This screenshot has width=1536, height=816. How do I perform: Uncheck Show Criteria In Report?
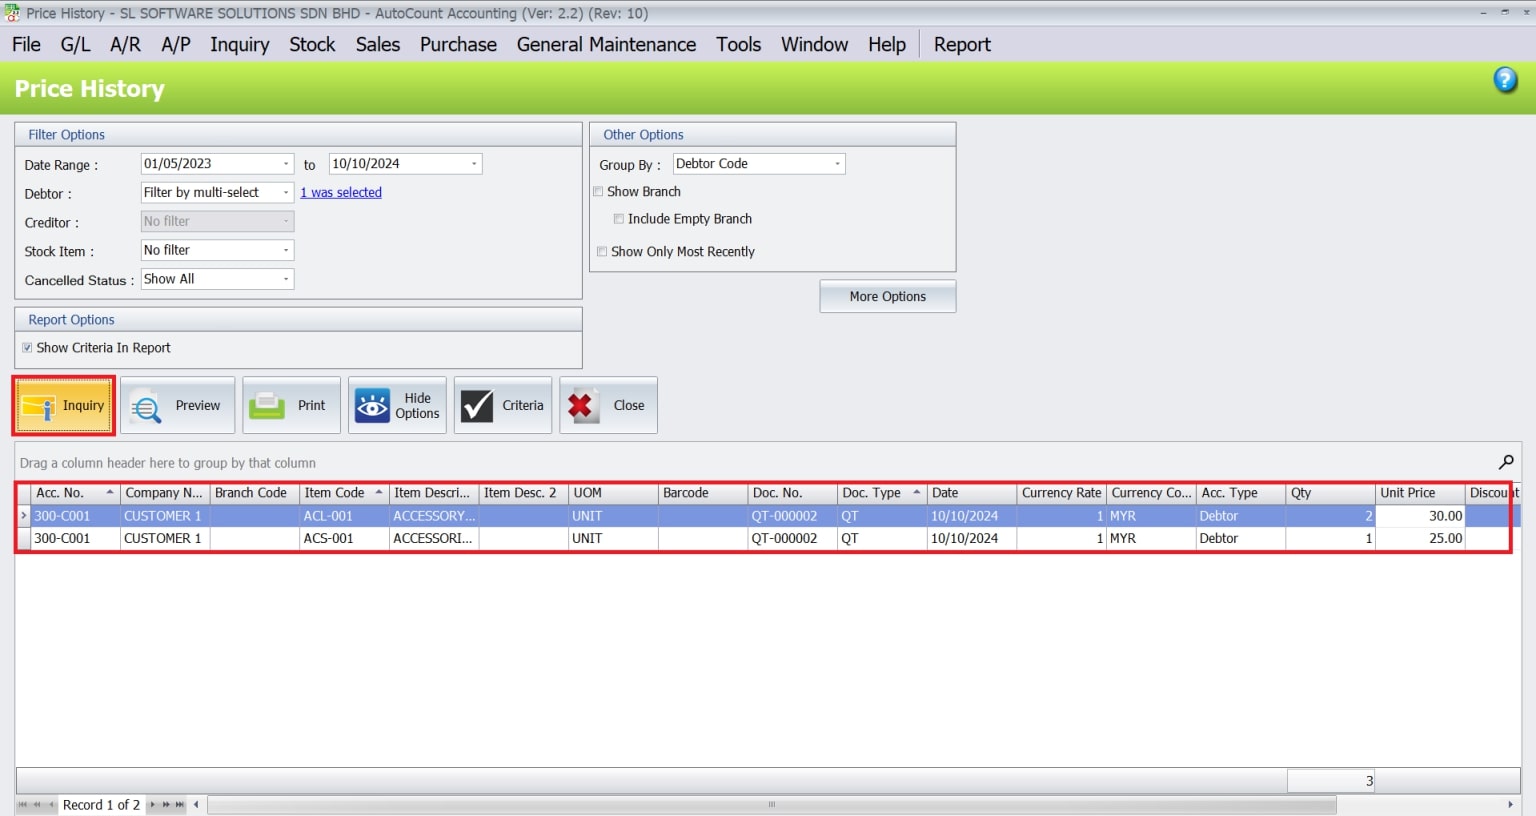click(x=27, y=348)
